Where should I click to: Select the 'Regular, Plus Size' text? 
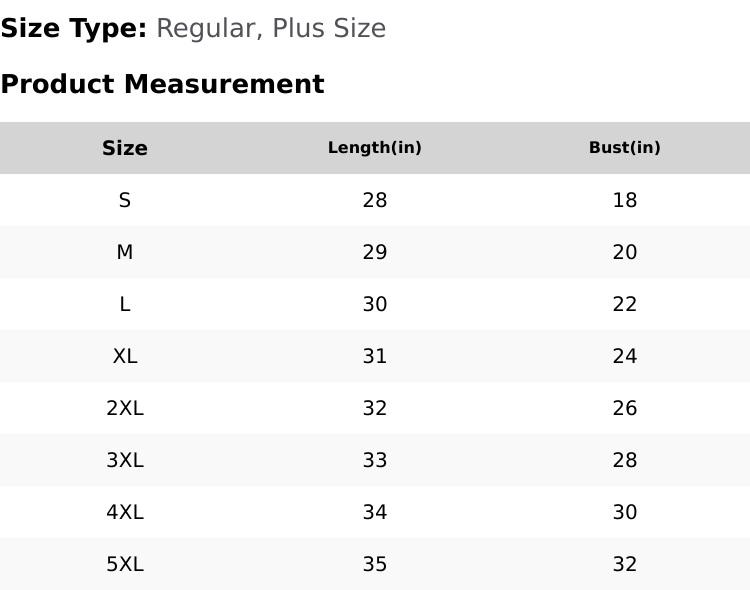click(x=271, y=28)
